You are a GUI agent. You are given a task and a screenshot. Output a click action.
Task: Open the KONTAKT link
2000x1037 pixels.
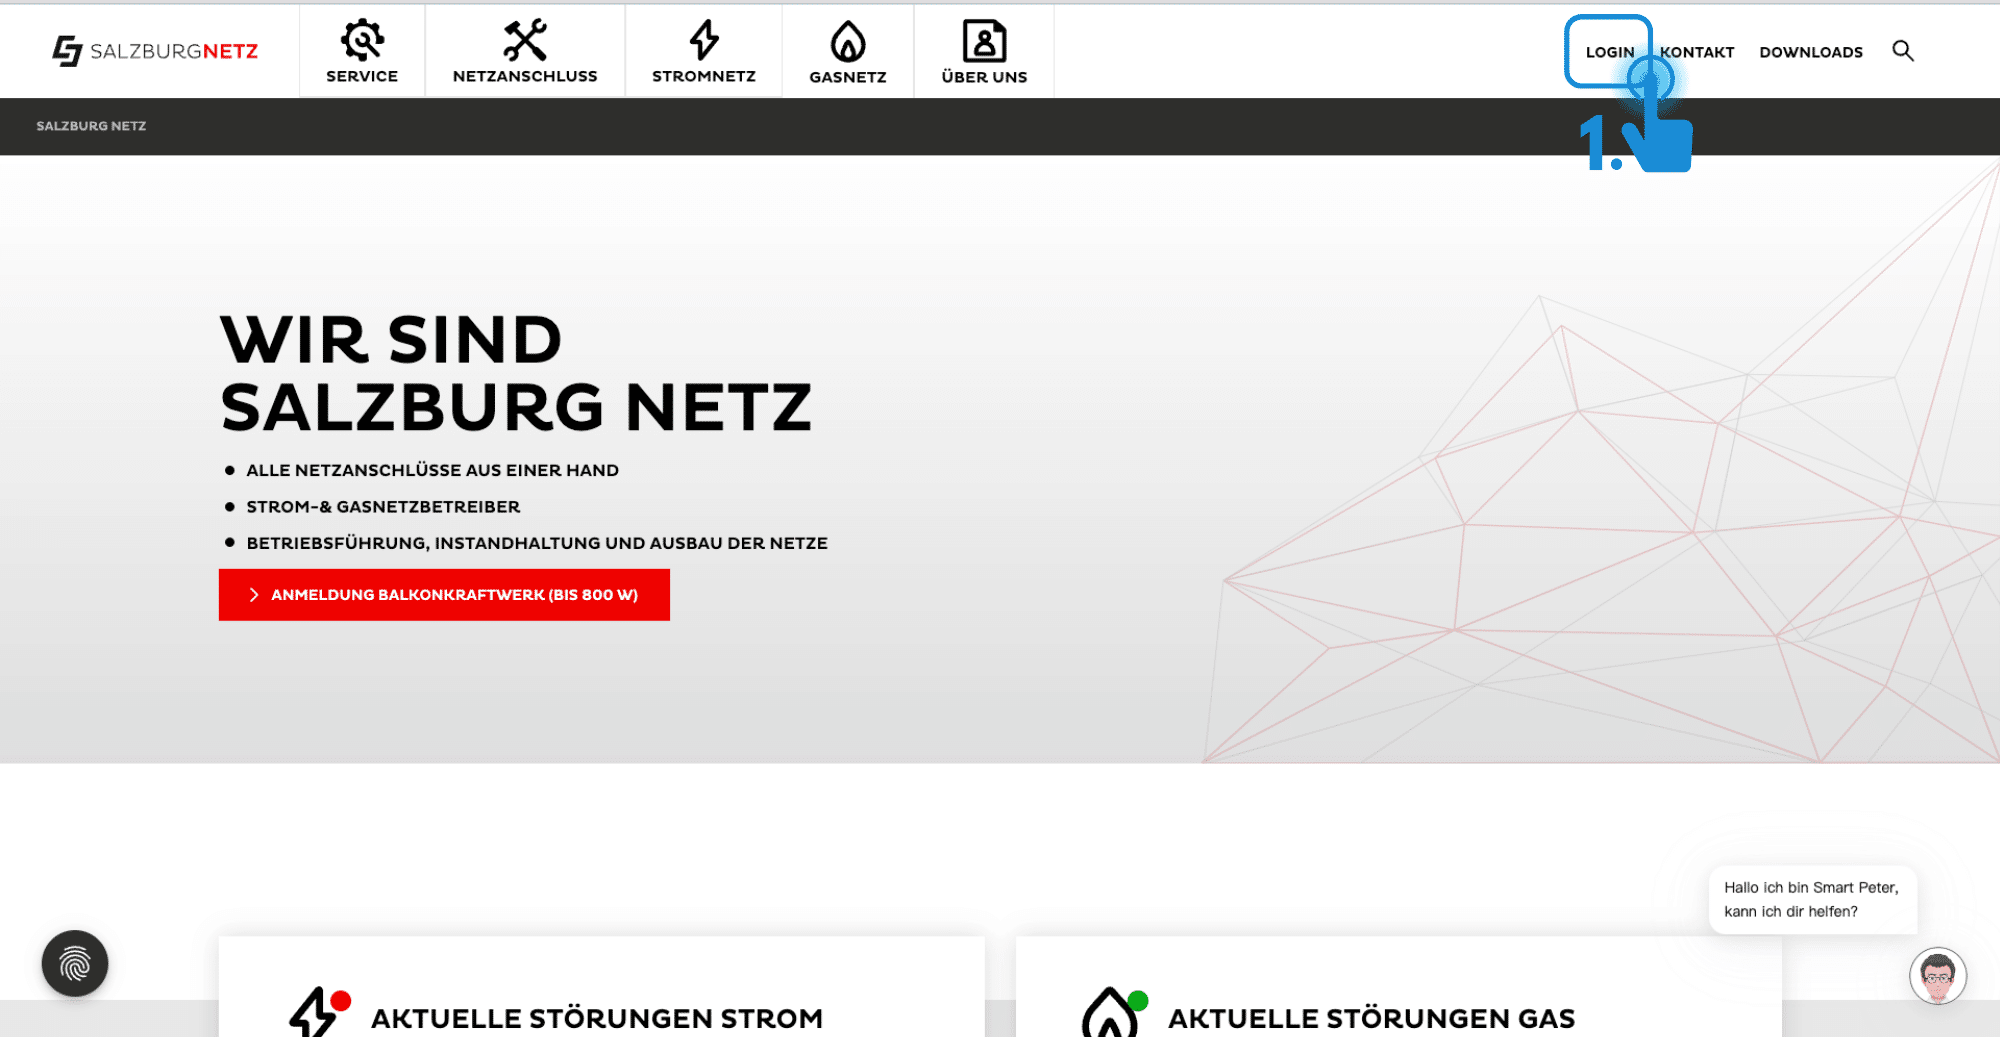coord(1697,52)
